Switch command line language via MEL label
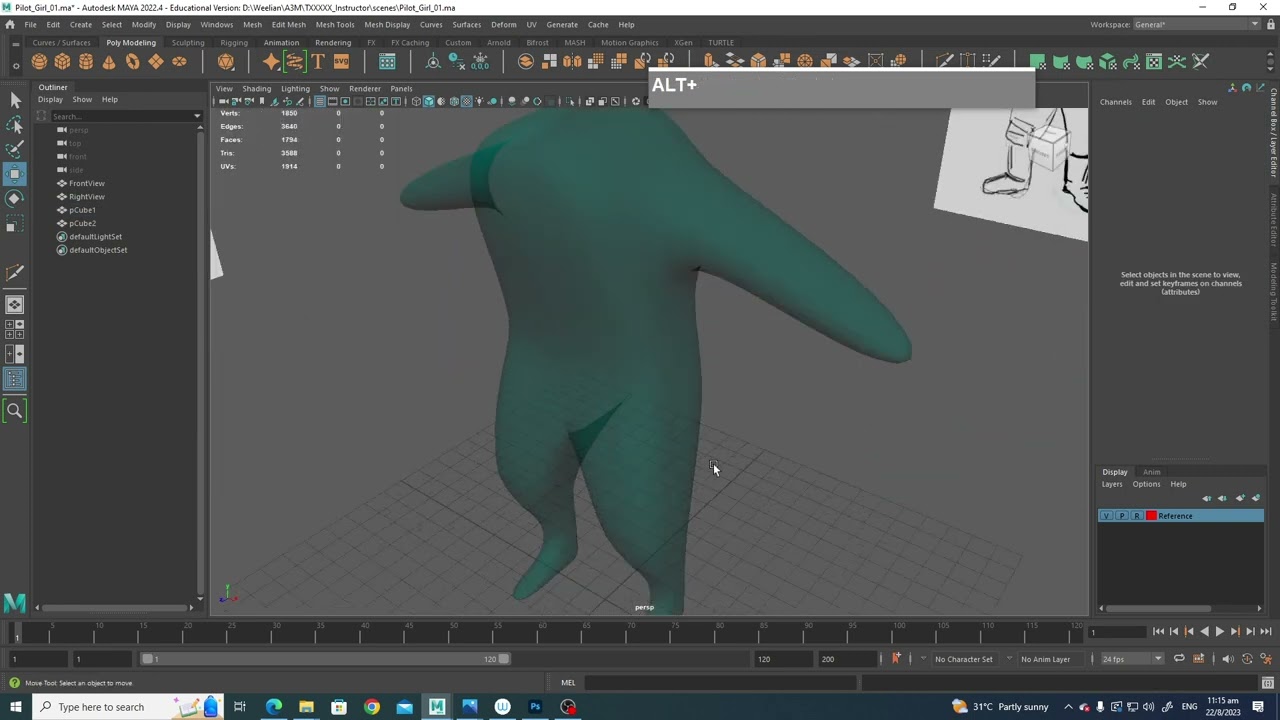This screenshot has width=1280, height=720. [x=568, y=683]
